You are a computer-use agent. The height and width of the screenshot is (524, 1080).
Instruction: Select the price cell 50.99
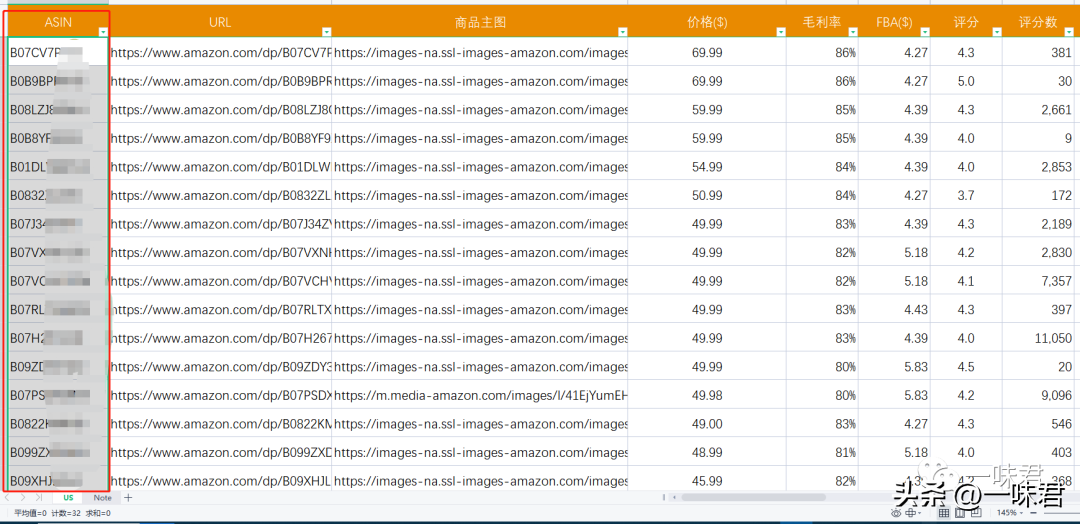pyautogui.click(x=707, y=196)
